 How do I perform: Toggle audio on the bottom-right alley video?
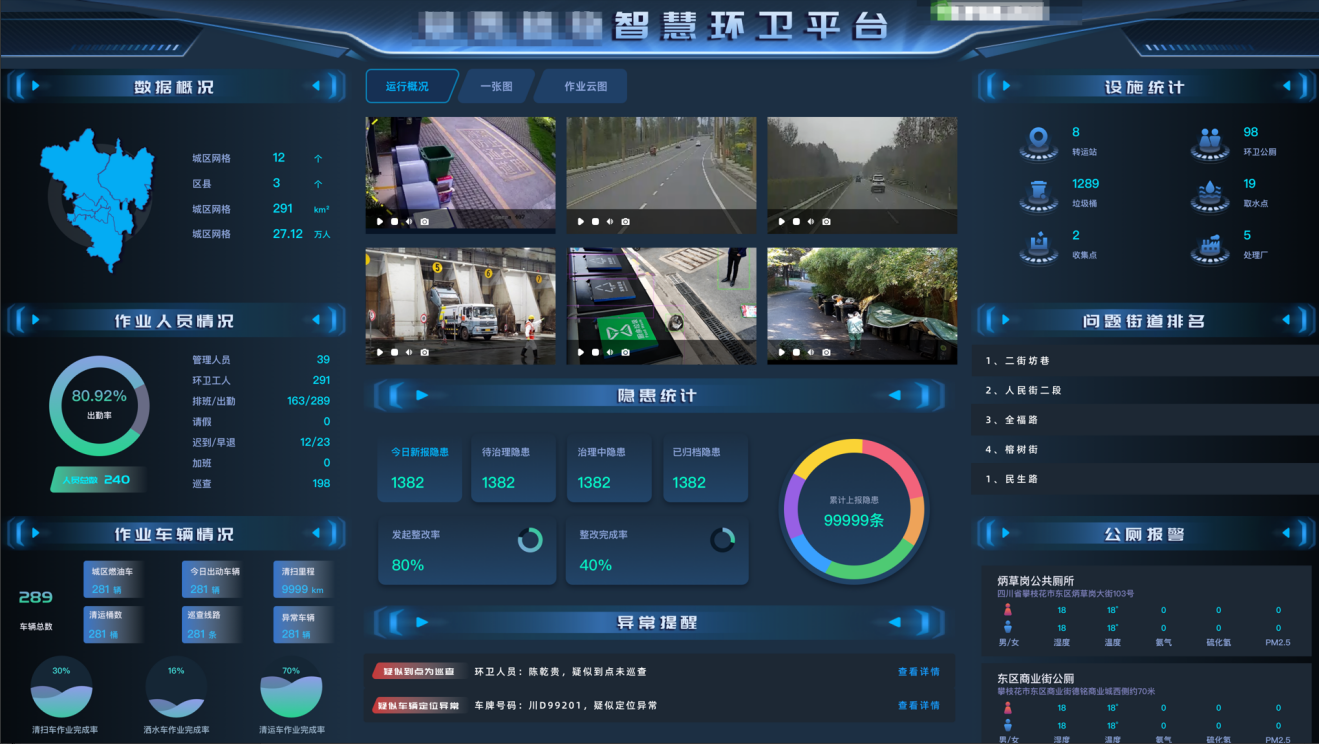(811, 352)
